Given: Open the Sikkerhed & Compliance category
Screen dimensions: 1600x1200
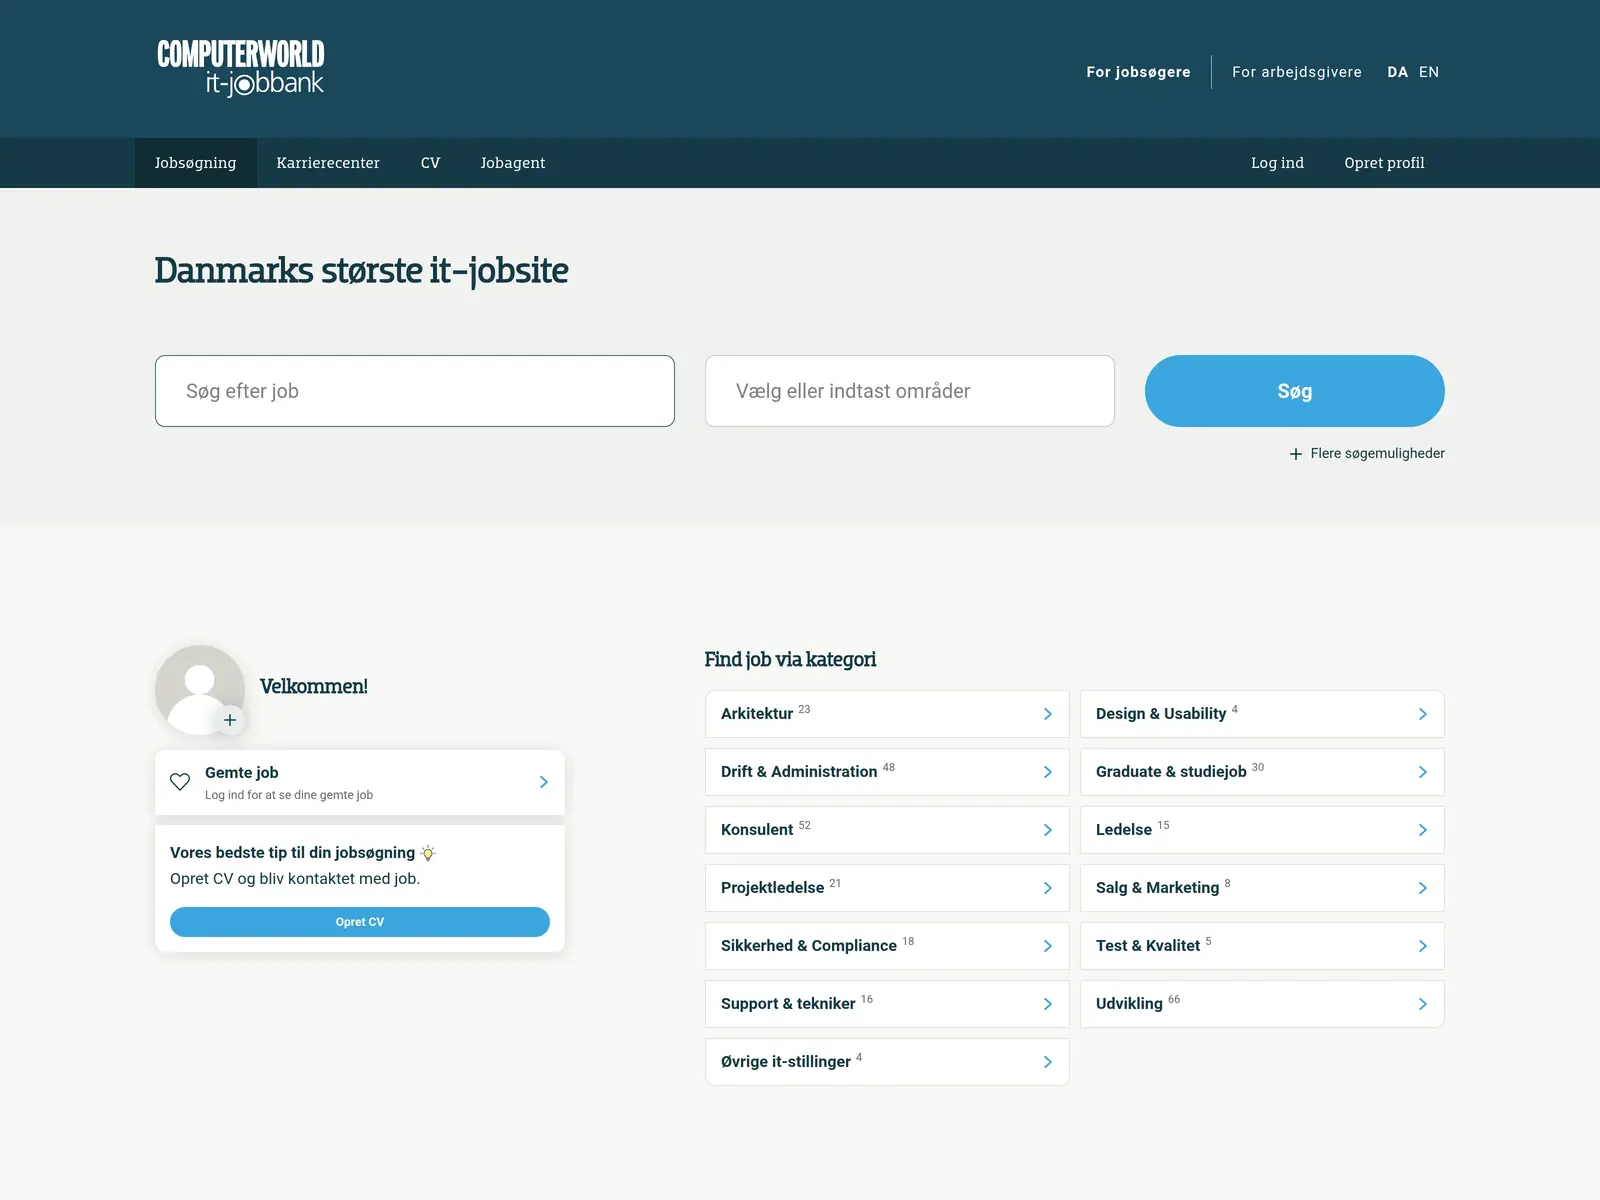Looking at the screenshot, I should 887,946.
